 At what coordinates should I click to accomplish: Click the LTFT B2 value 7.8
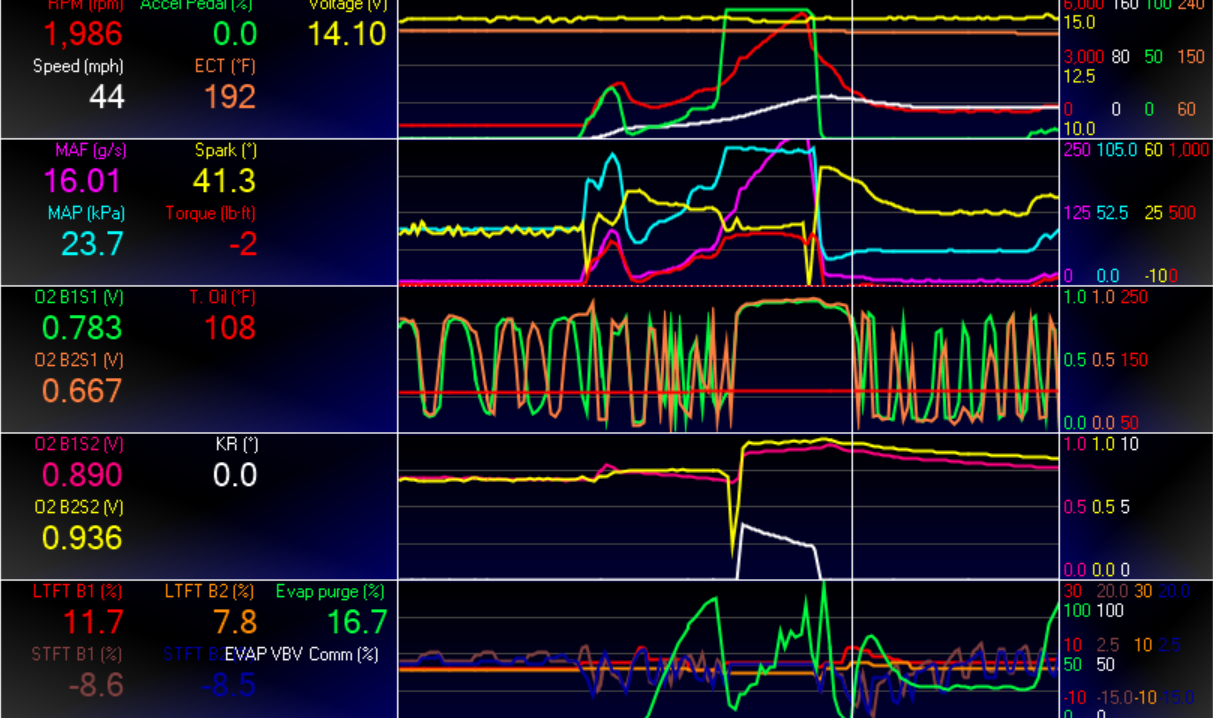pyautogui.click(x=234, y=621)
